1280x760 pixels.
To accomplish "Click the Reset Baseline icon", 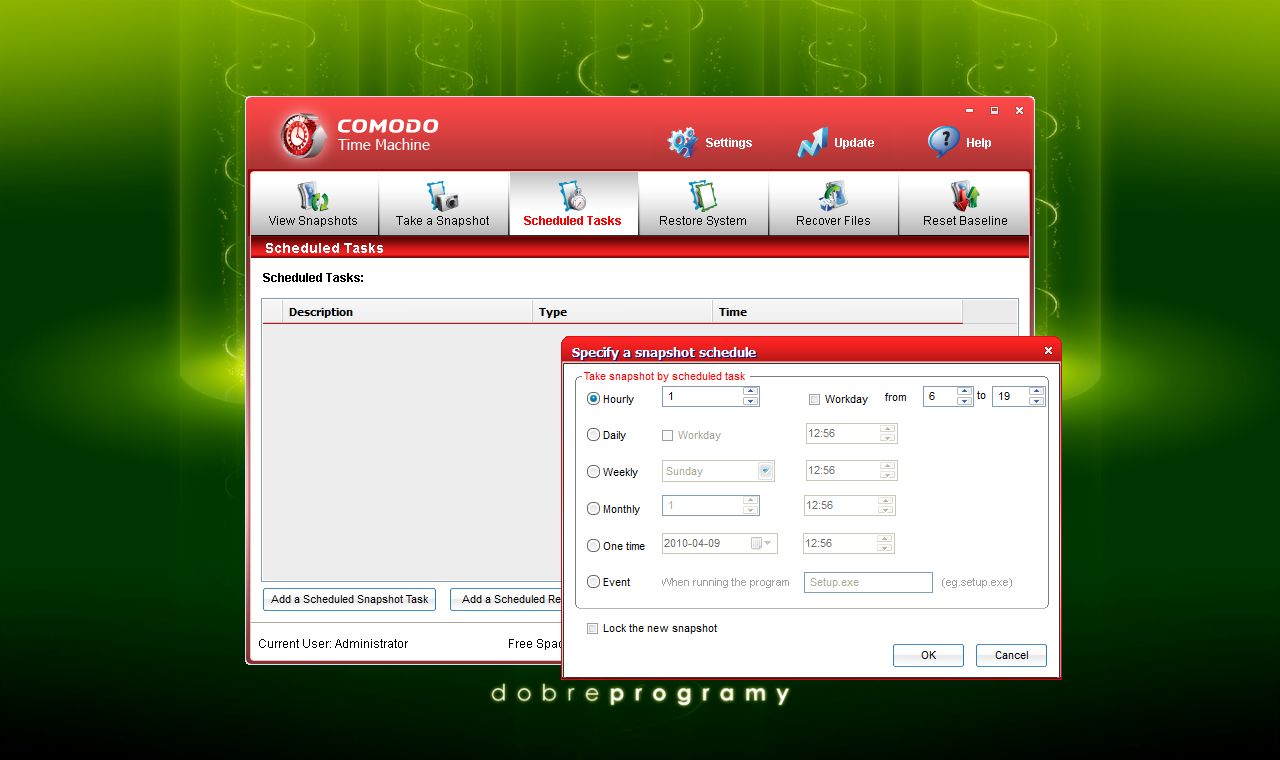I will tap(965, 196).
